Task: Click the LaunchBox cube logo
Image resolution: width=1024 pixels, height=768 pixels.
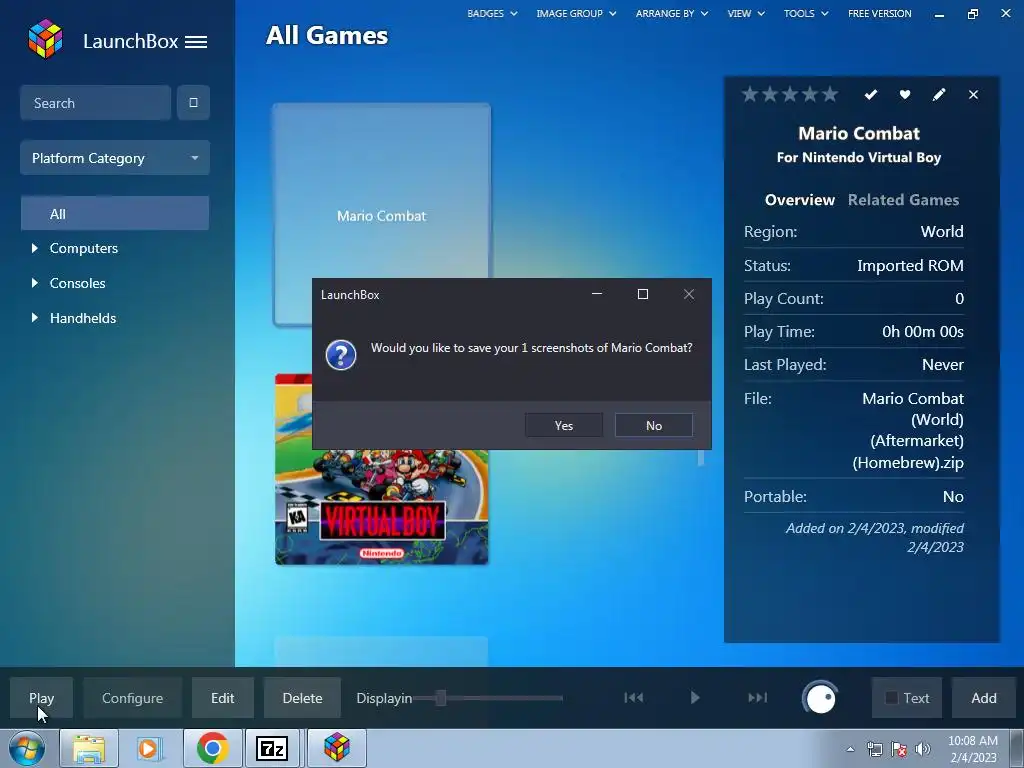Action: click(46, 39)
